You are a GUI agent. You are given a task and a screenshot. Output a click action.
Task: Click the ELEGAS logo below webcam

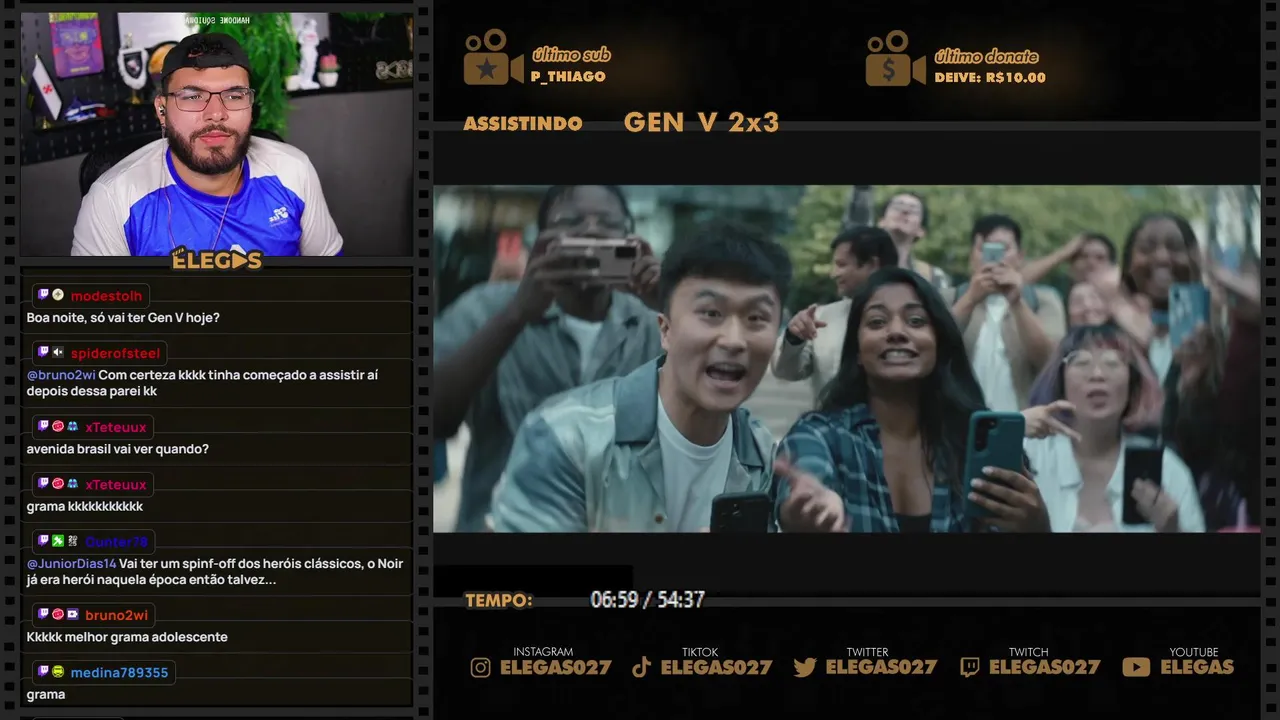pos(217,259)
